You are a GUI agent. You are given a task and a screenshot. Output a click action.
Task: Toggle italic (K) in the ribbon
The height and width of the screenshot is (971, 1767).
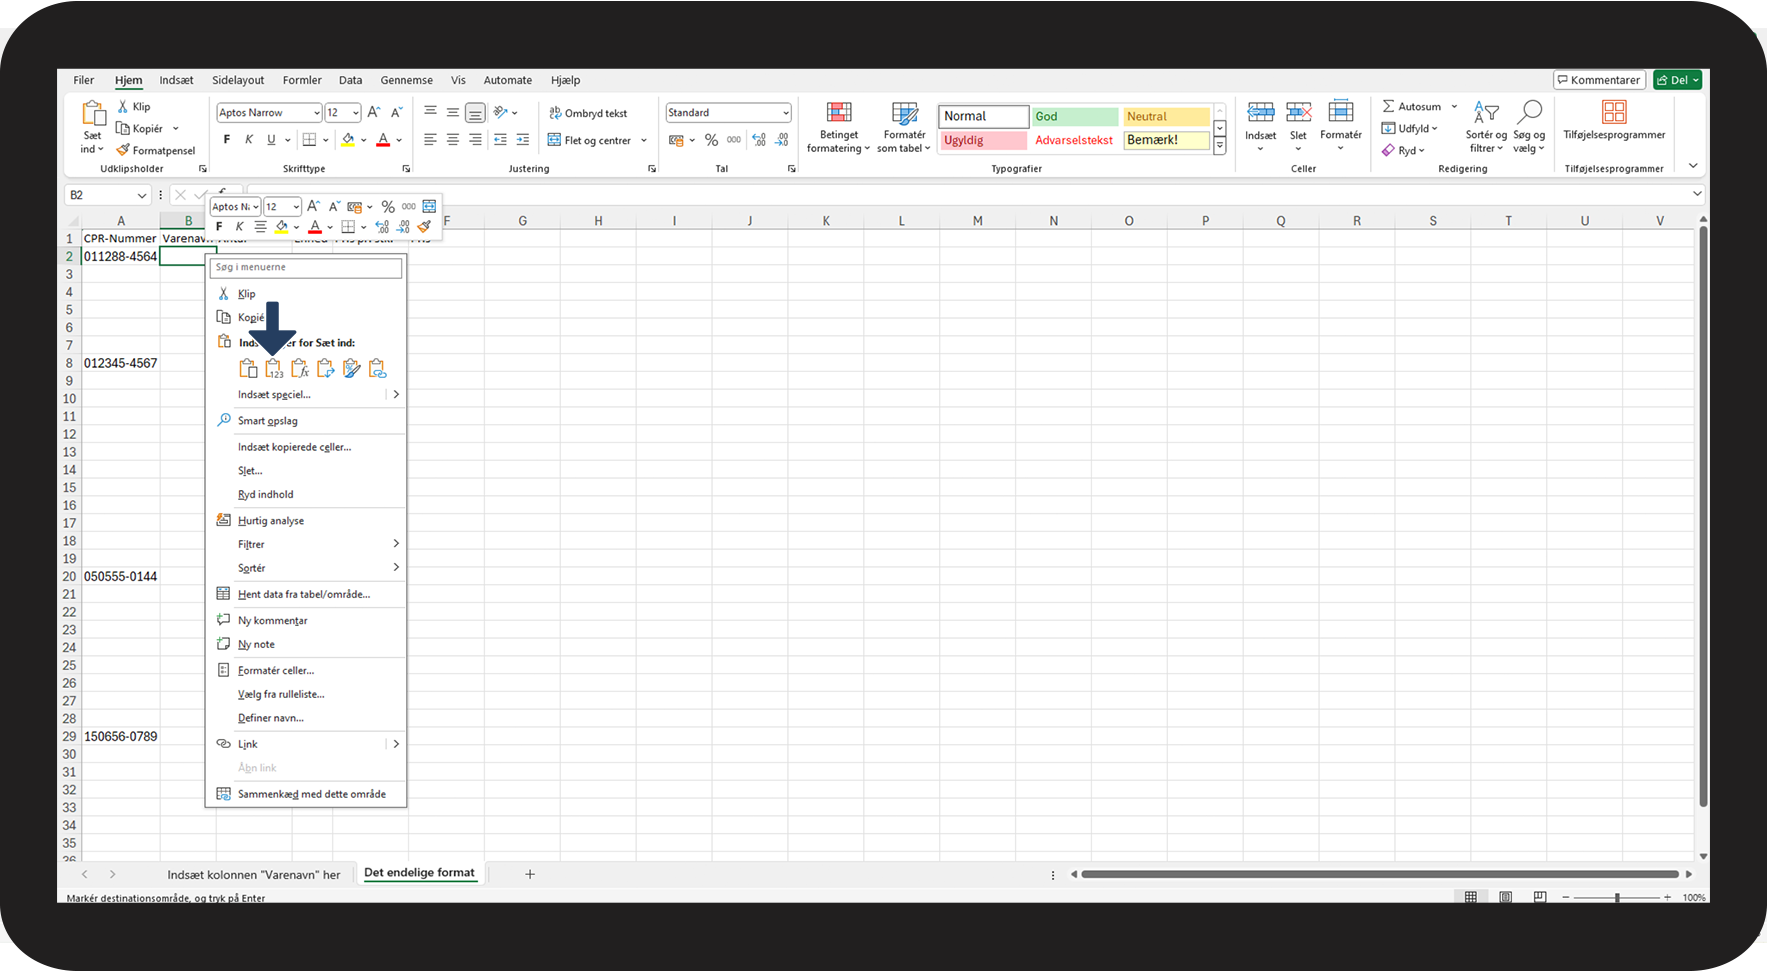(x=249, y=140)
